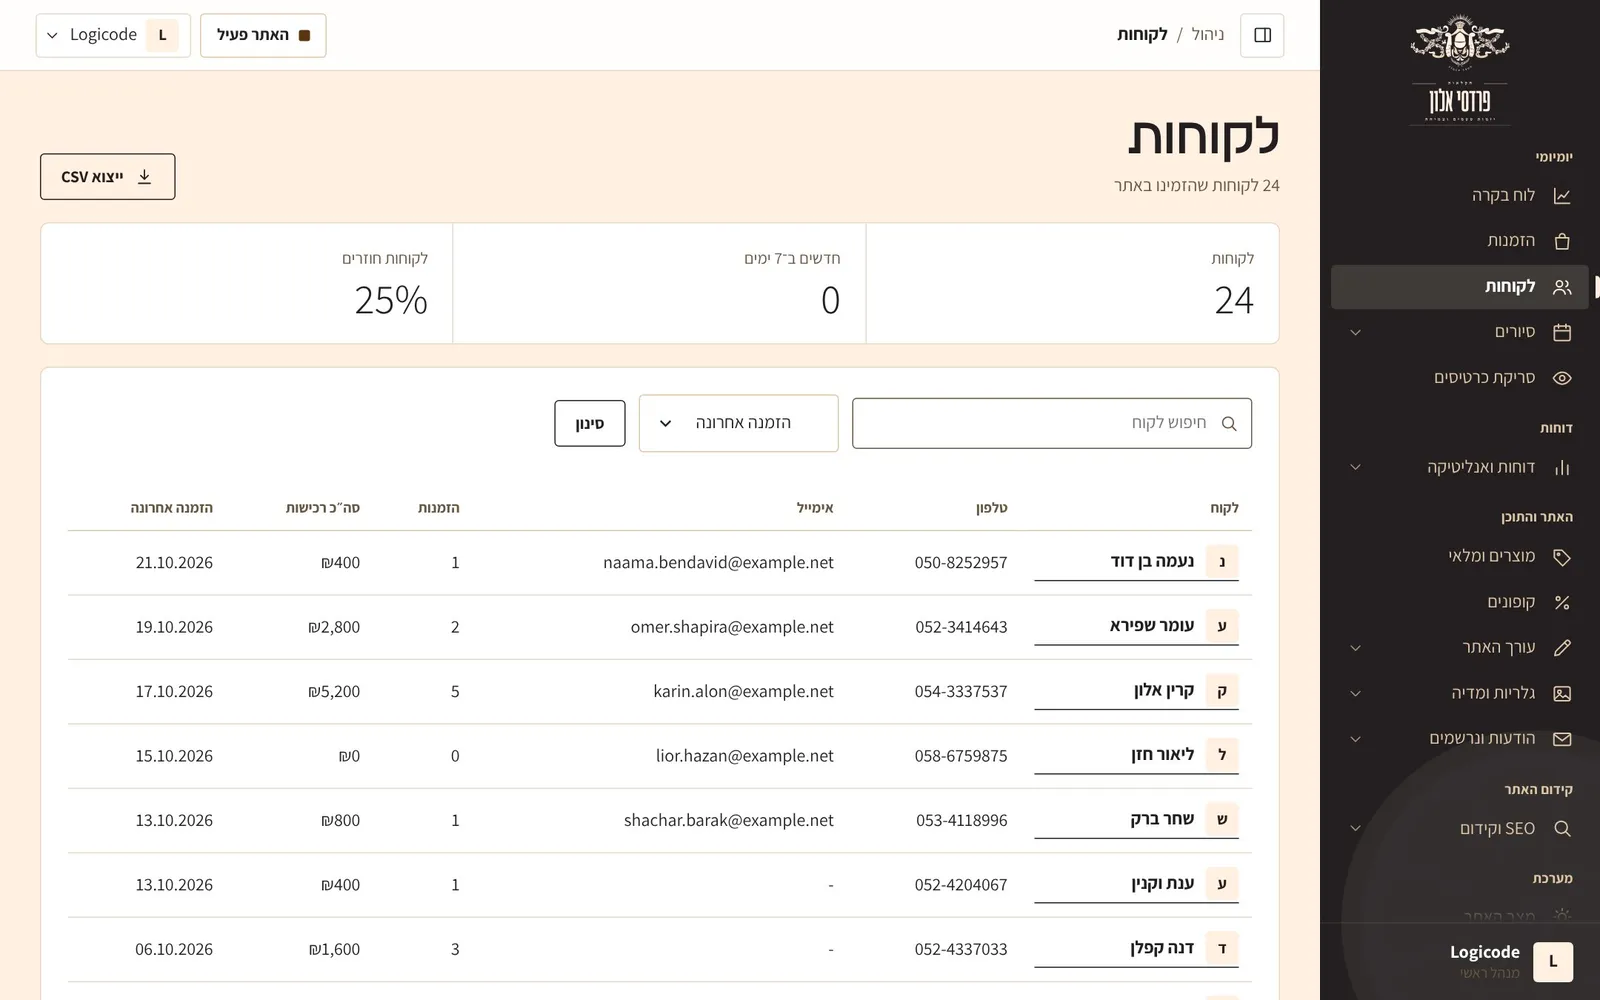This screenshot has height=1000, width=1600.
Task: Expand the גלריות ומדיה chevron
Action: tap(1355, 693)
